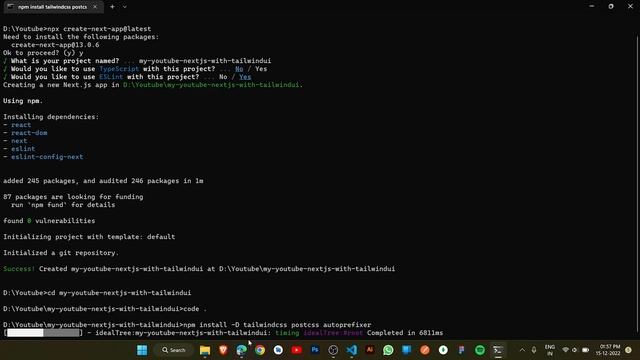Click the 'Using npm.' line
Image resolution: width=640 pixels, height=360 pixels.
(23, 101)
